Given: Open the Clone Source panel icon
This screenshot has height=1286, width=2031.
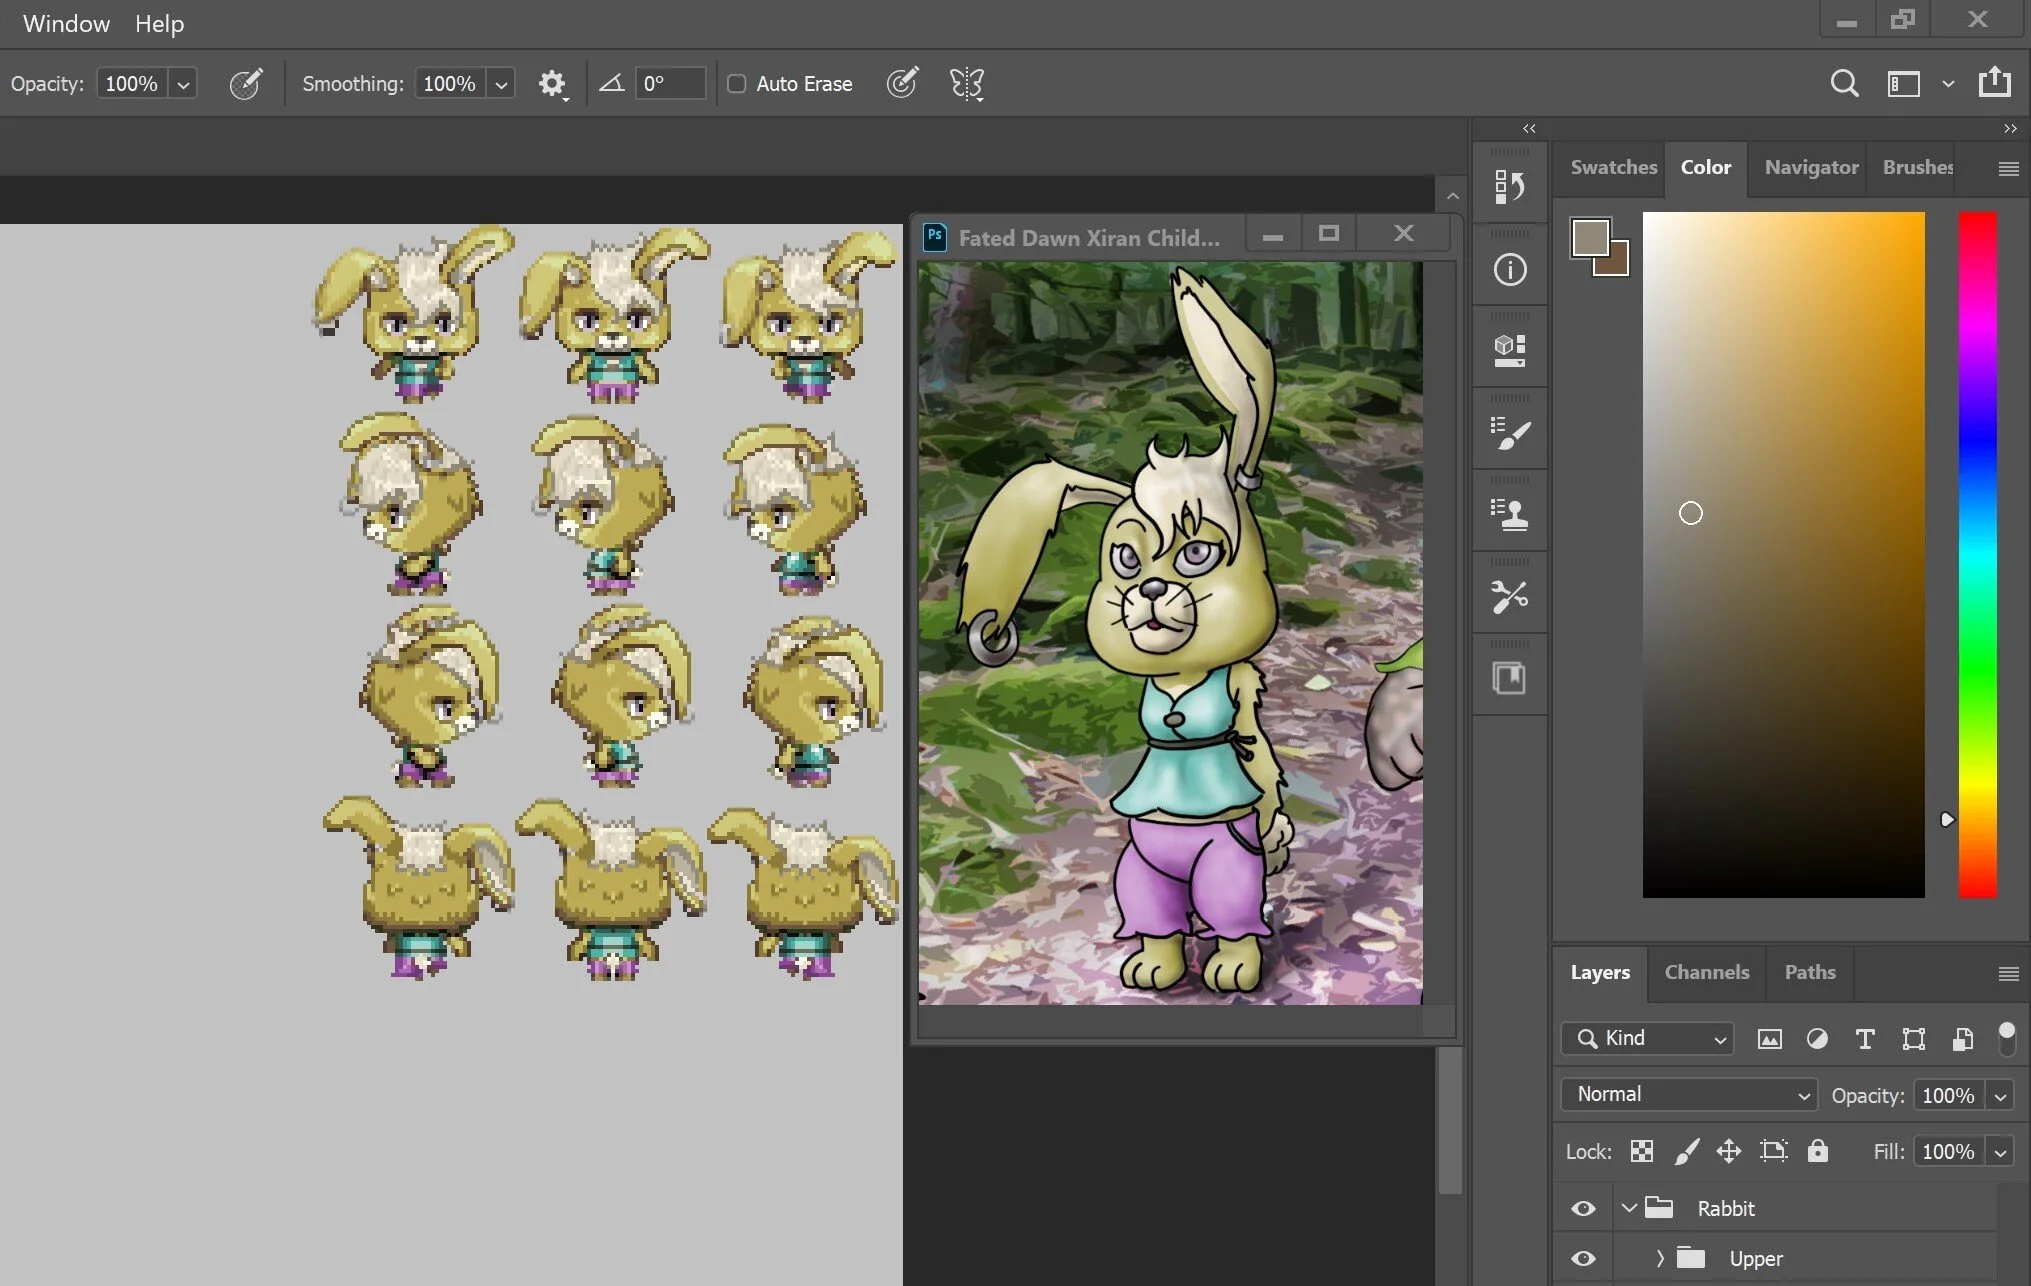Looking at the screenshot, I should 1509,515.
